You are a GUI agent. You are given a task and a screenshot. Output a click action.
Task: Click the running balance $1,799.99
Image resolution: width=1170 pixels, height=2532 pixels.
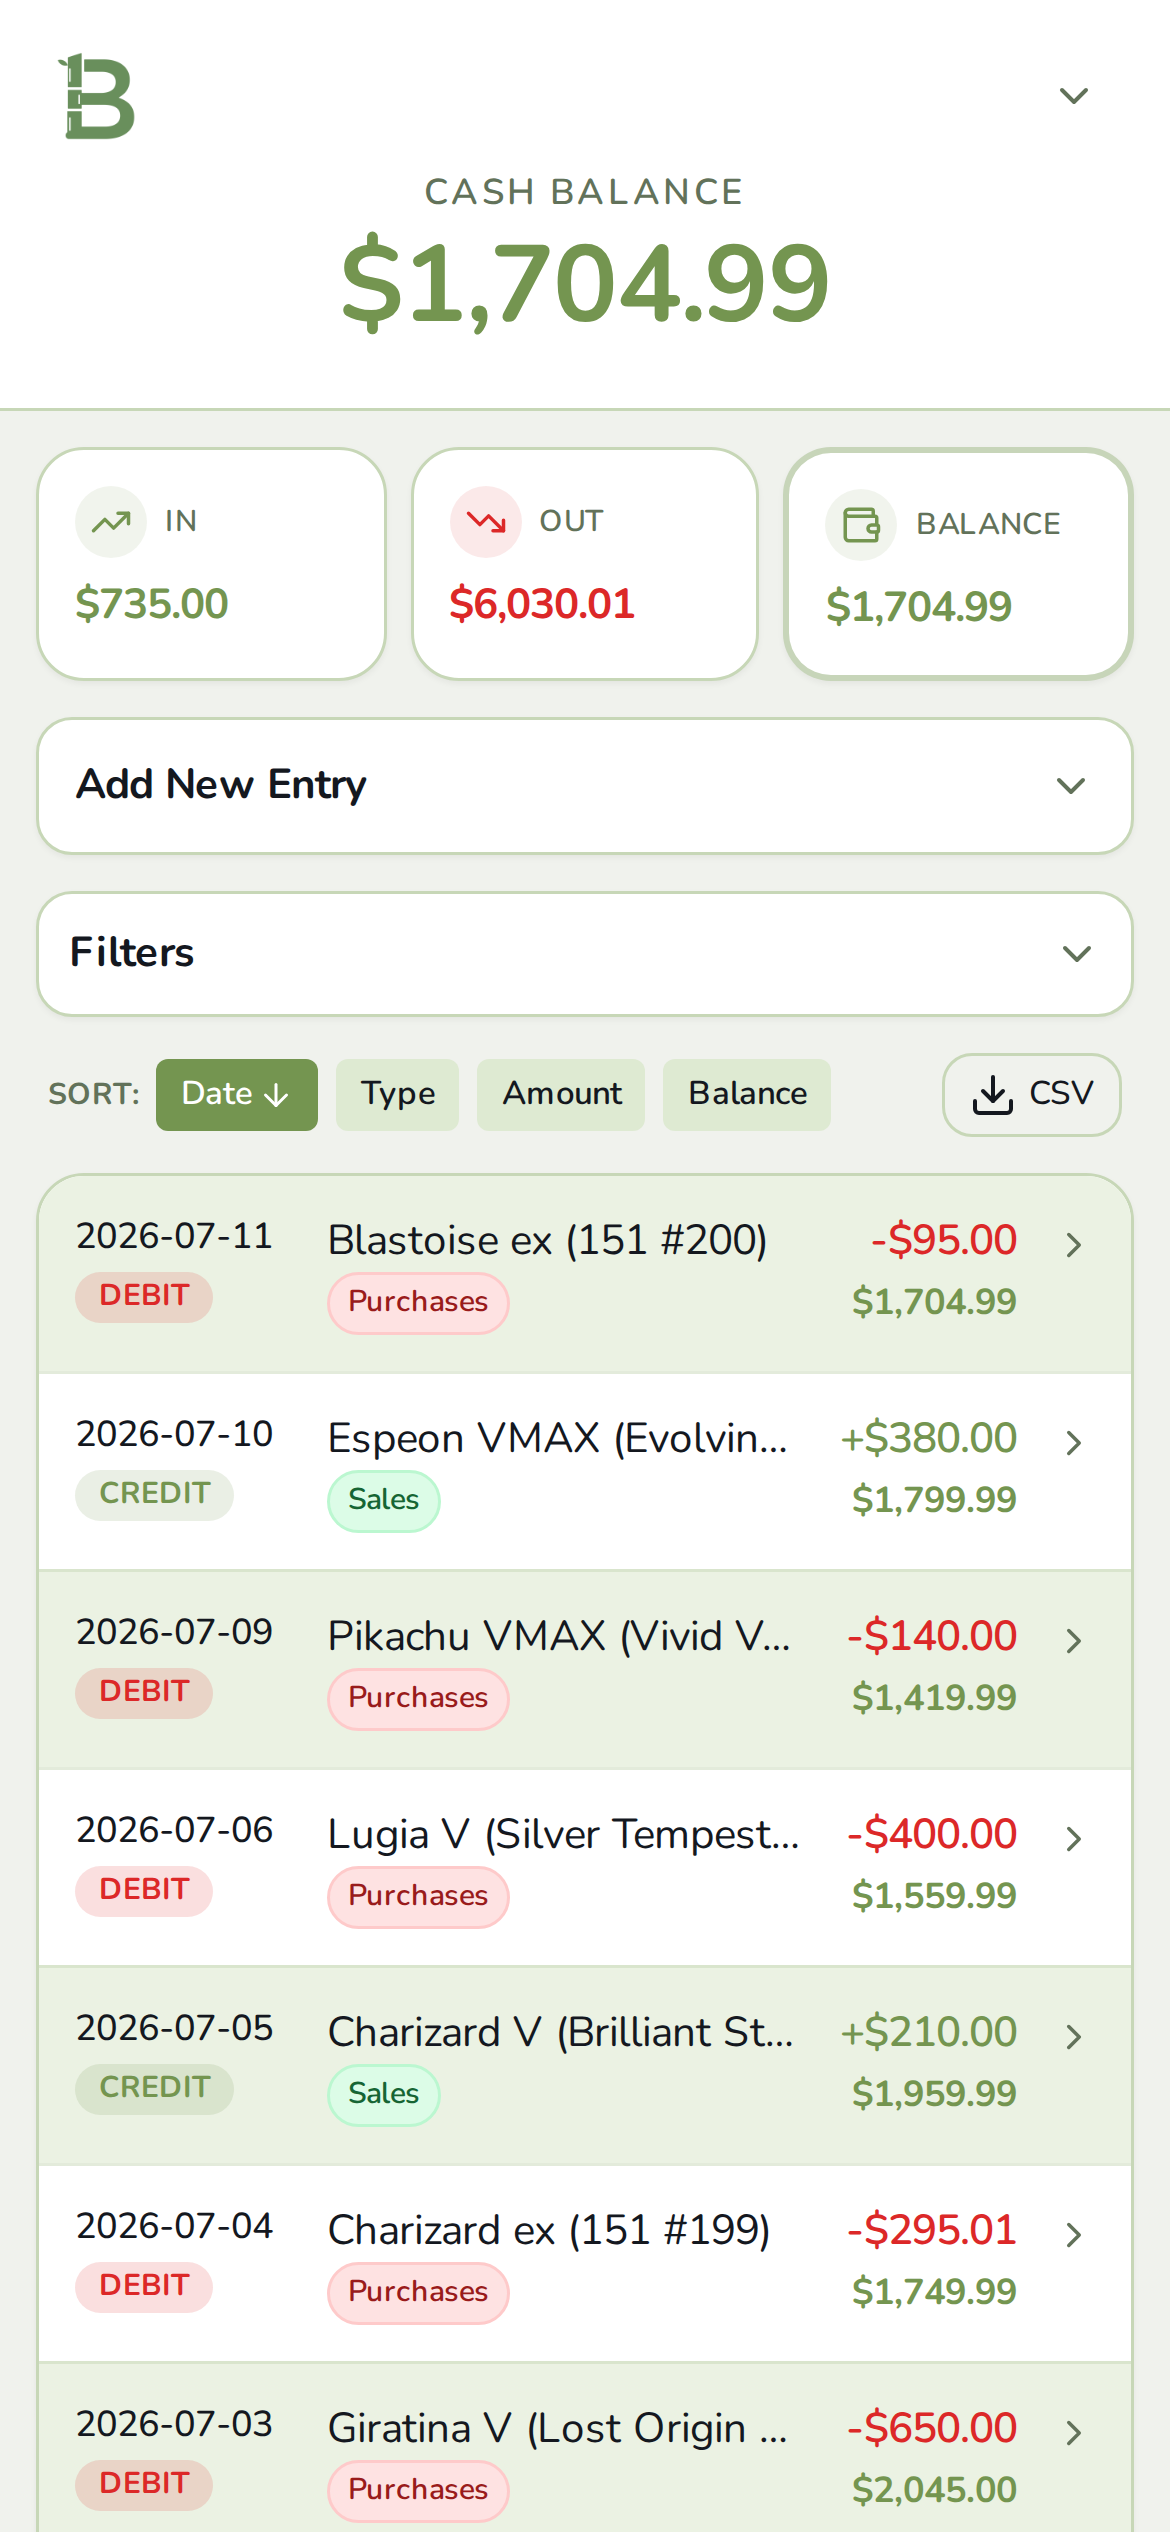click(934, 1500)
